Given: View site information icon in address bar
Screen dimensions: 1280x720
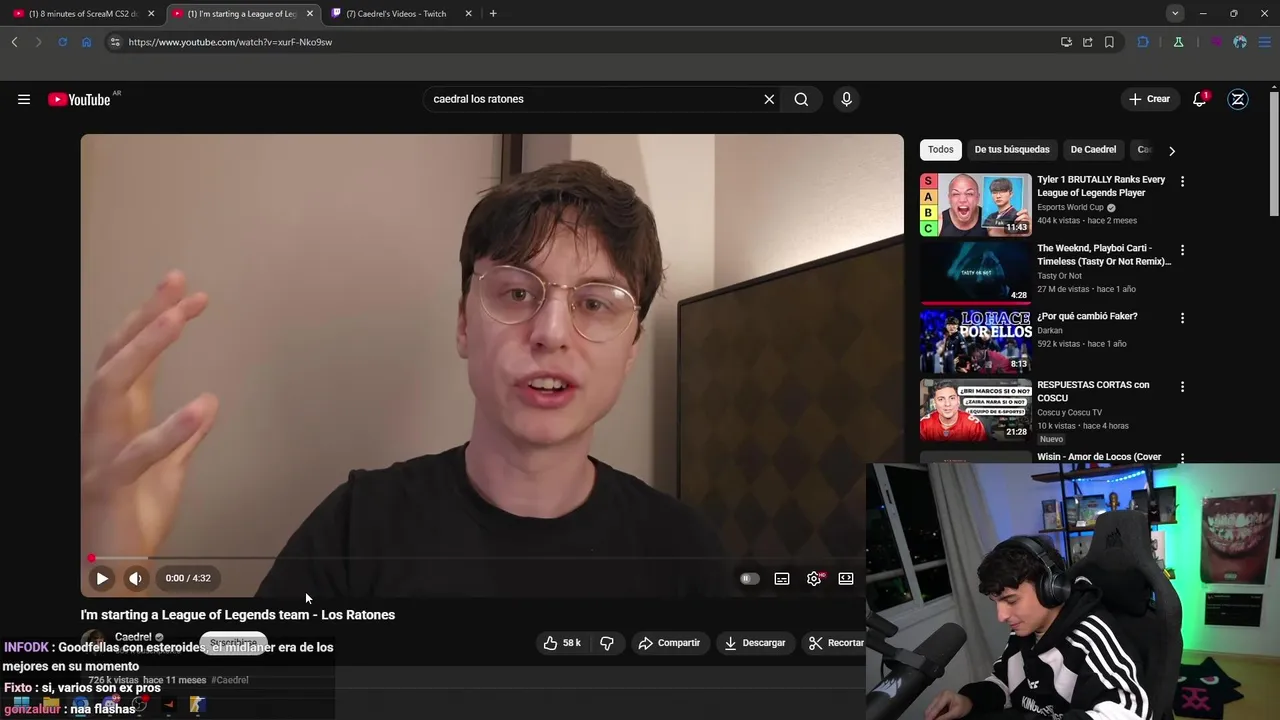Looking at the screenshot, I should pos(115,42).
